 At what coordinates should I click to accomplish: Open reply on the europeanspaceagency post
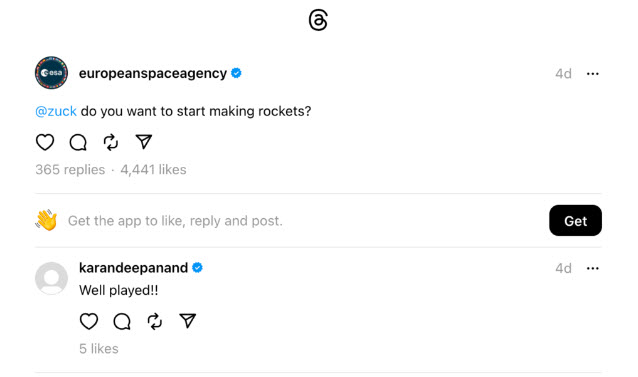coord(78,142)
